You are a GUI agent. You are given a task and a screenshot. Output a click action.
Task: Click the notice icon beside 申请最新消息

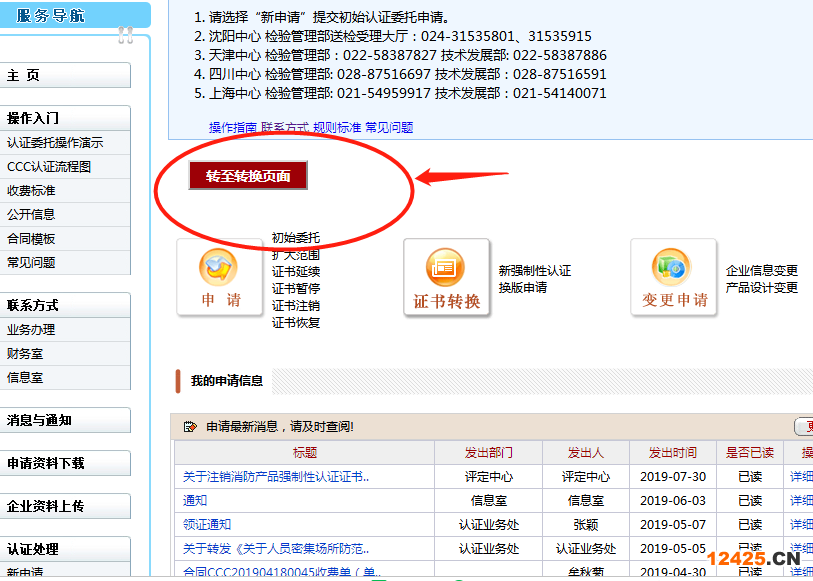[x=190, y=427]
